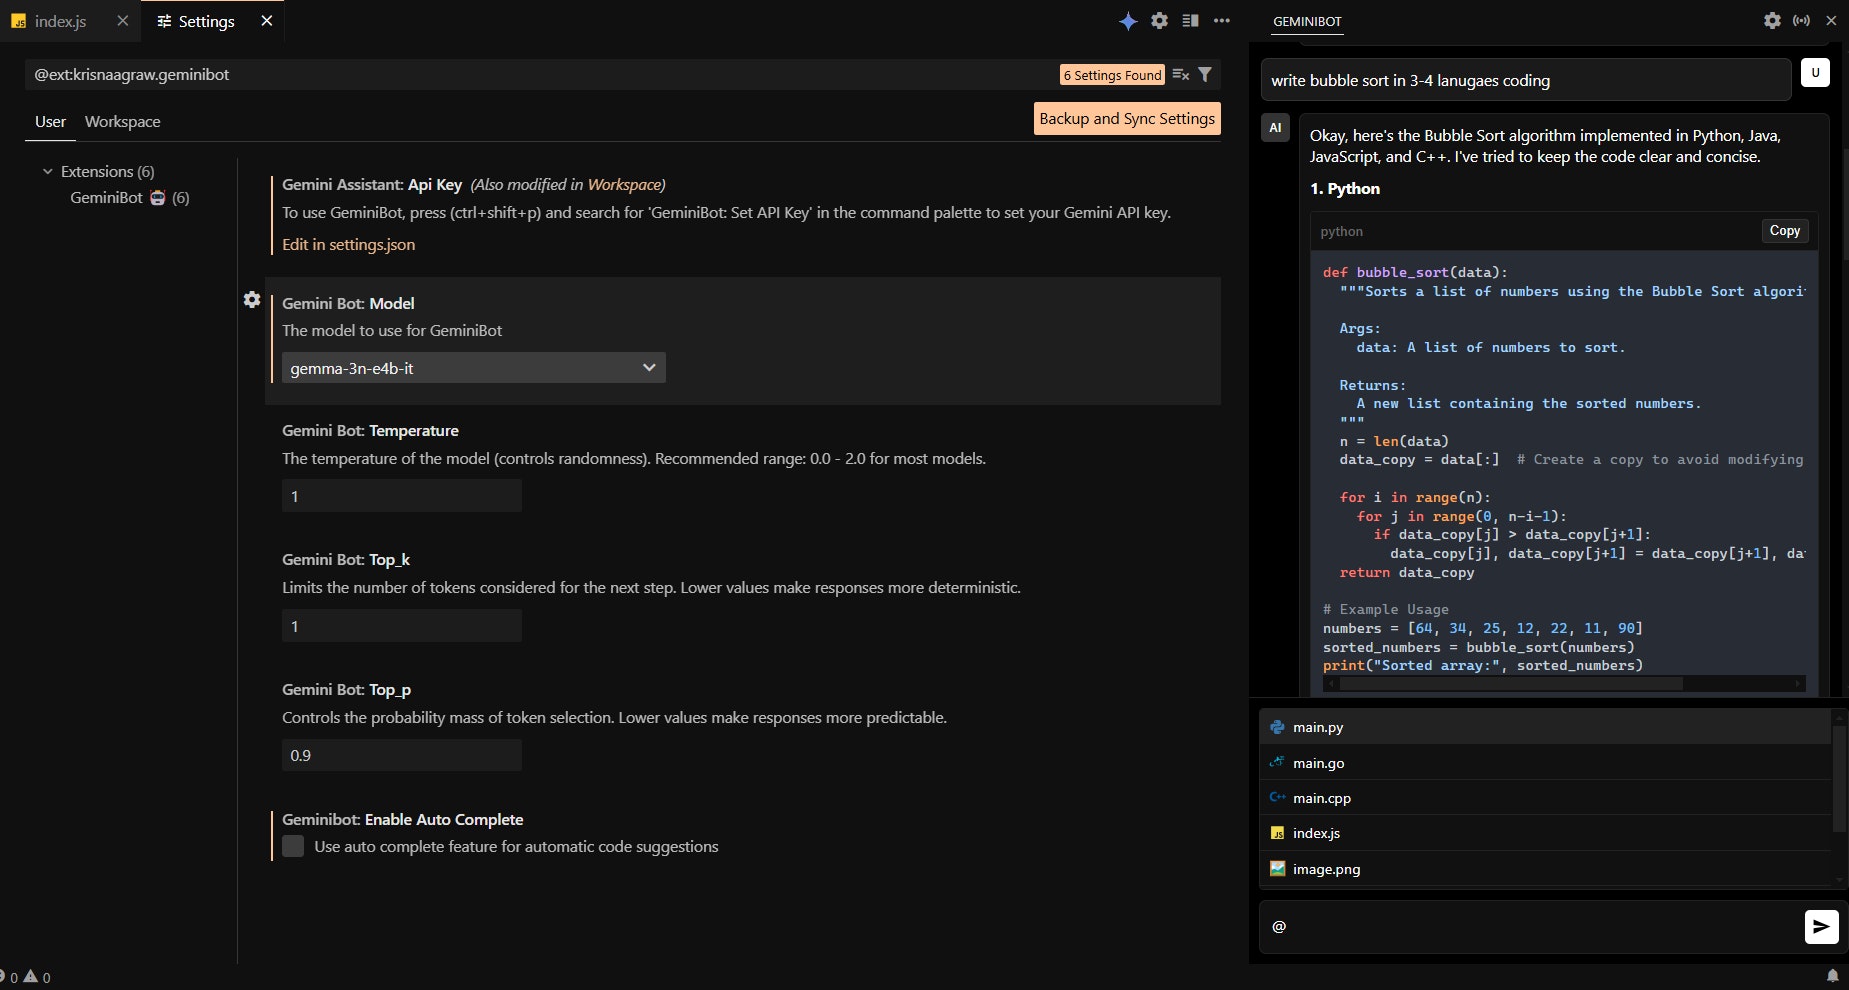1849x990 pixels.
Task: Click Edit in settings.json link
Action: click(x=348, y=245)
